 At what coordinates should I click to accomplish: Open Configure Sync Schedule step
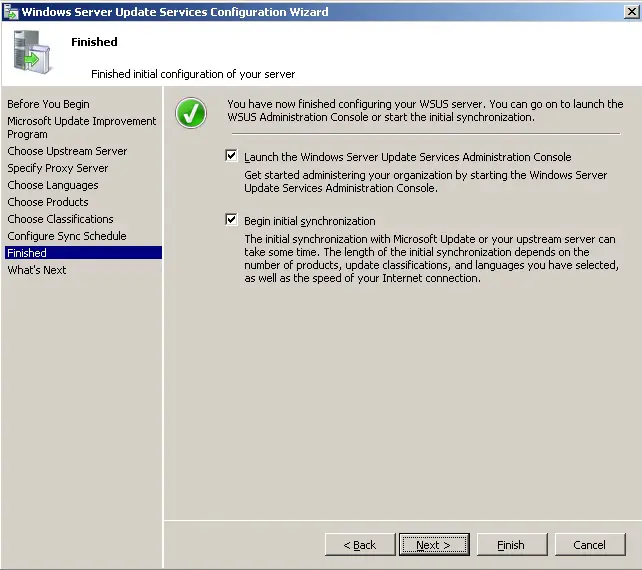coord(66,236)
